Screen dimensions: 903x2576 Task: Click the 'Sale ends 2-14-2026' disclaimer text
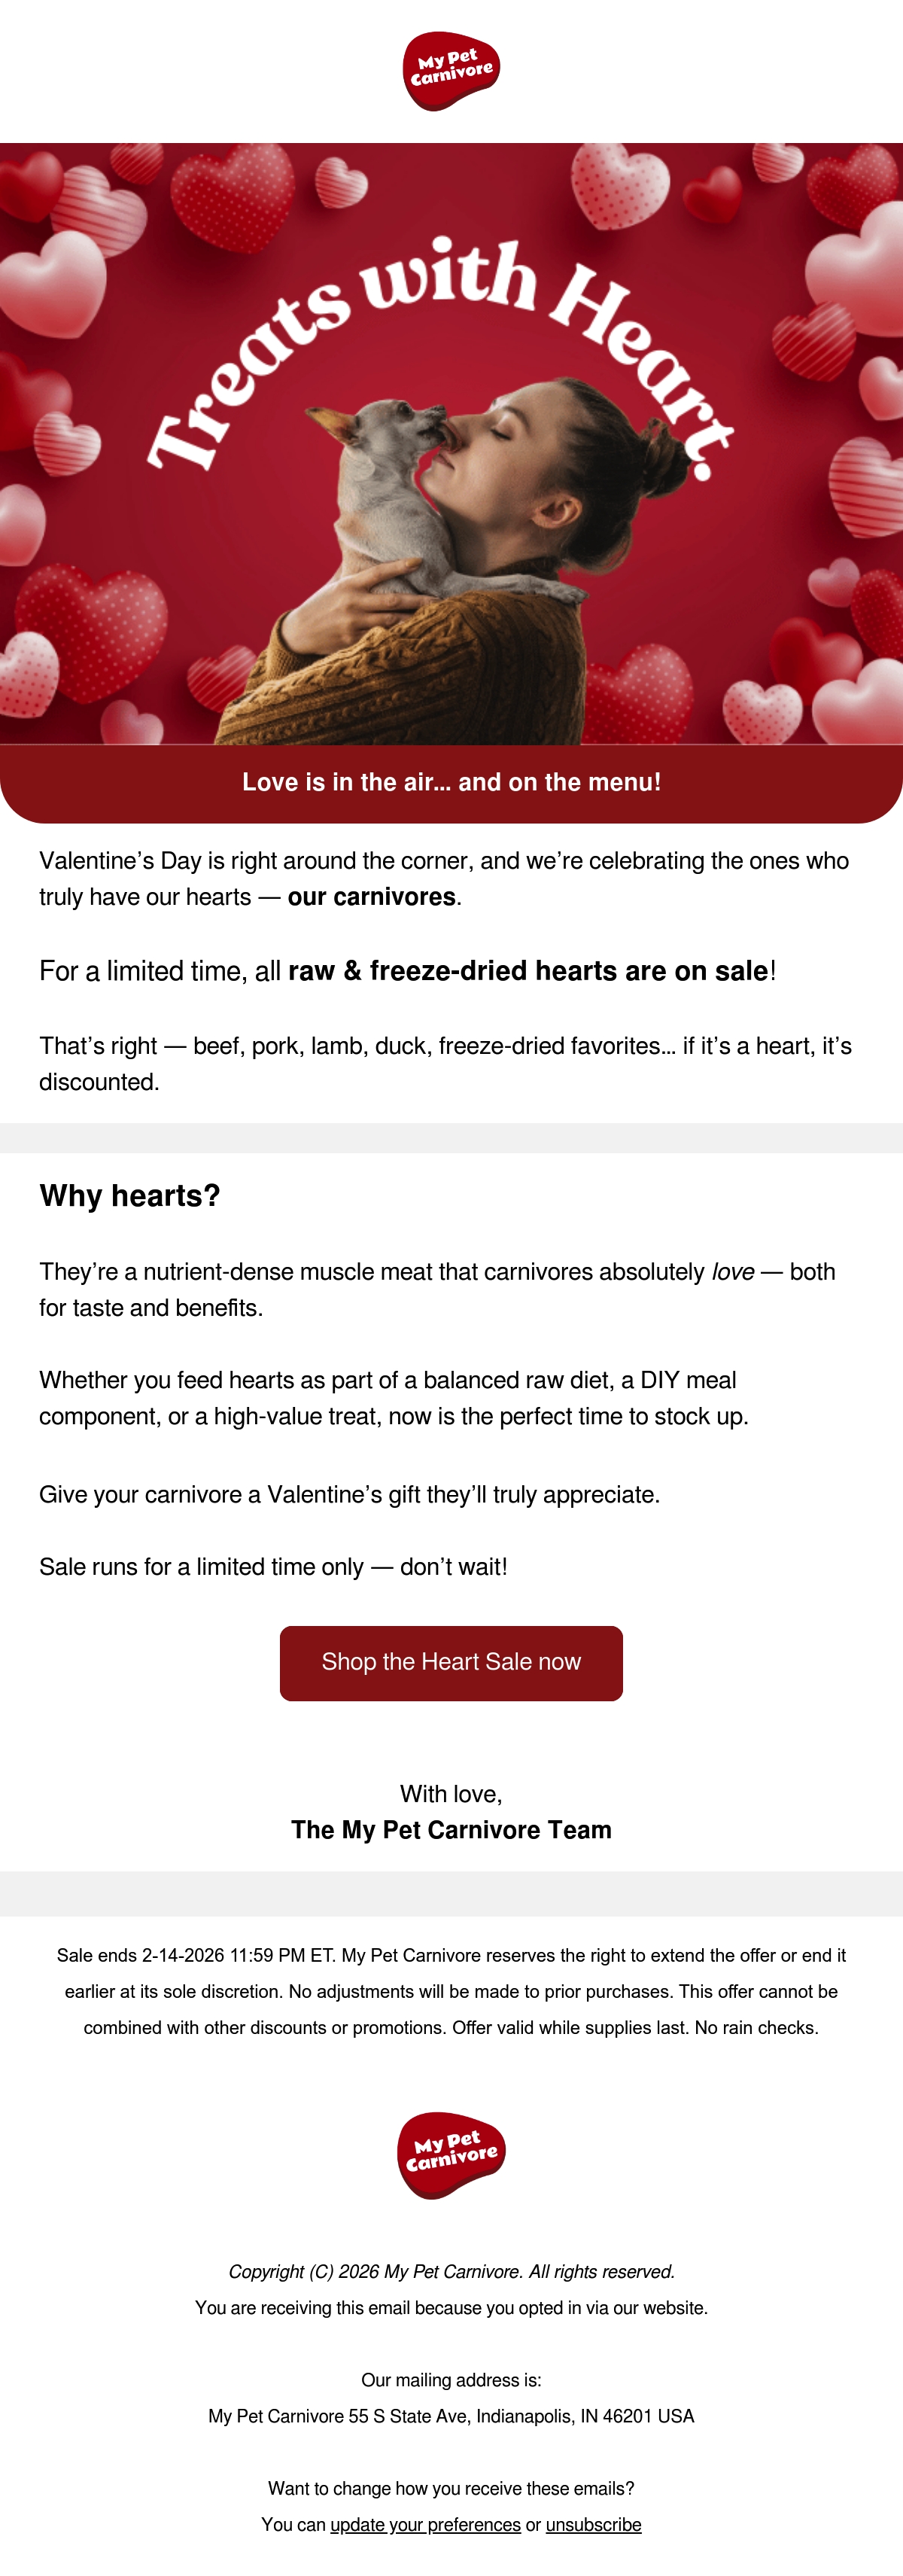coord(451,1991)
